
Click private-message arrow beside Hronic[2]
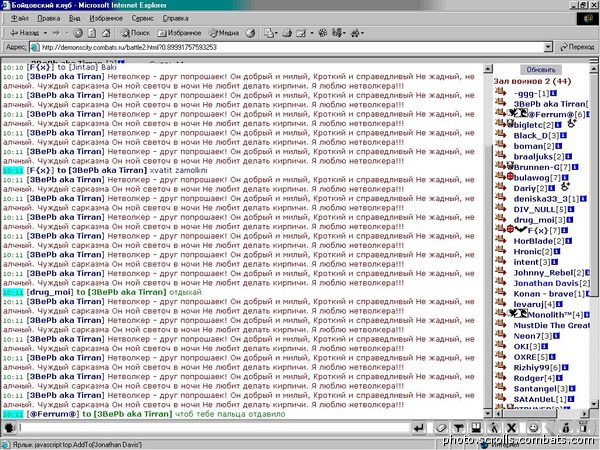pos(501,251)
